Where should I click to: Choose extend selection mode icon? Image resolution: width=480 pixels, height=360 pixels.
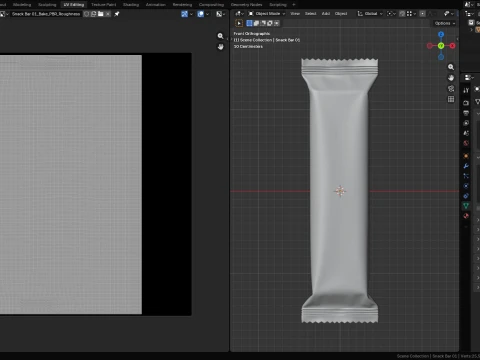coord(256,23)
